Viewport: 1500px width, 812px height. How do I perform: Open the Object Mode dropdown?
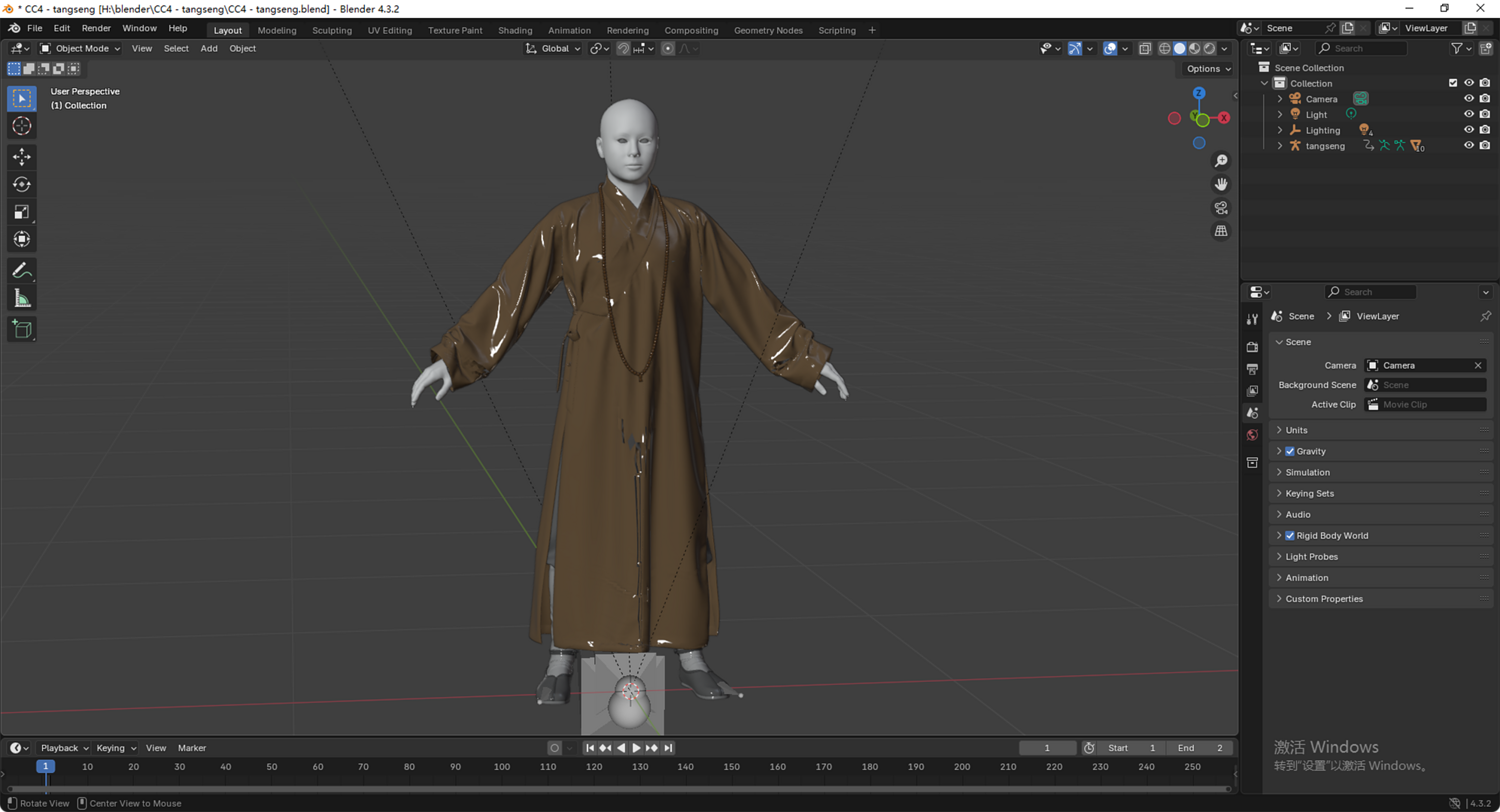point(80,48)
